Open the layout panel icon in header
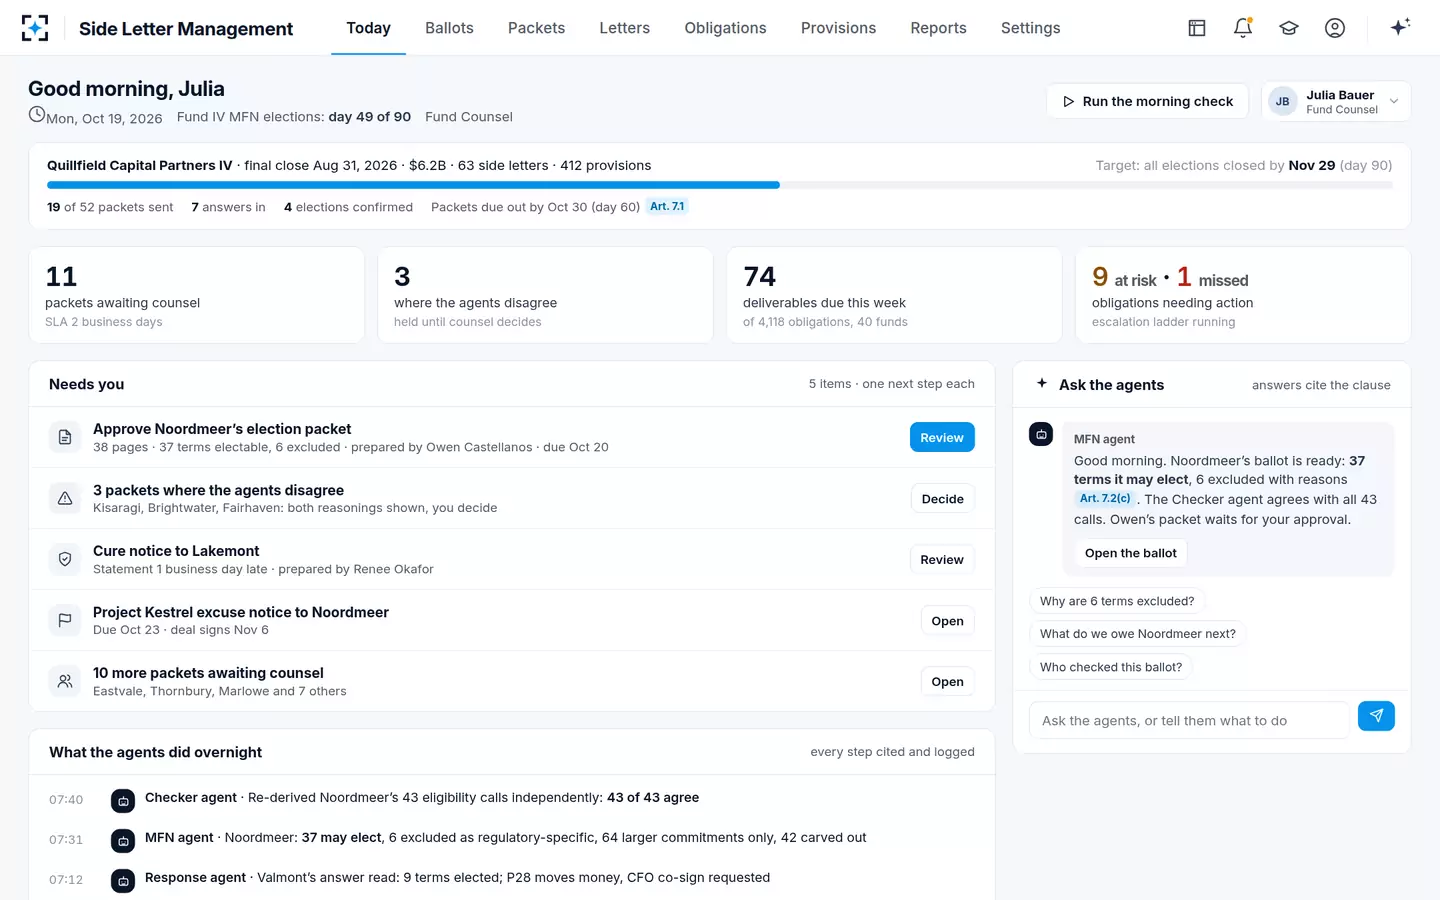 pos(1197,28)
